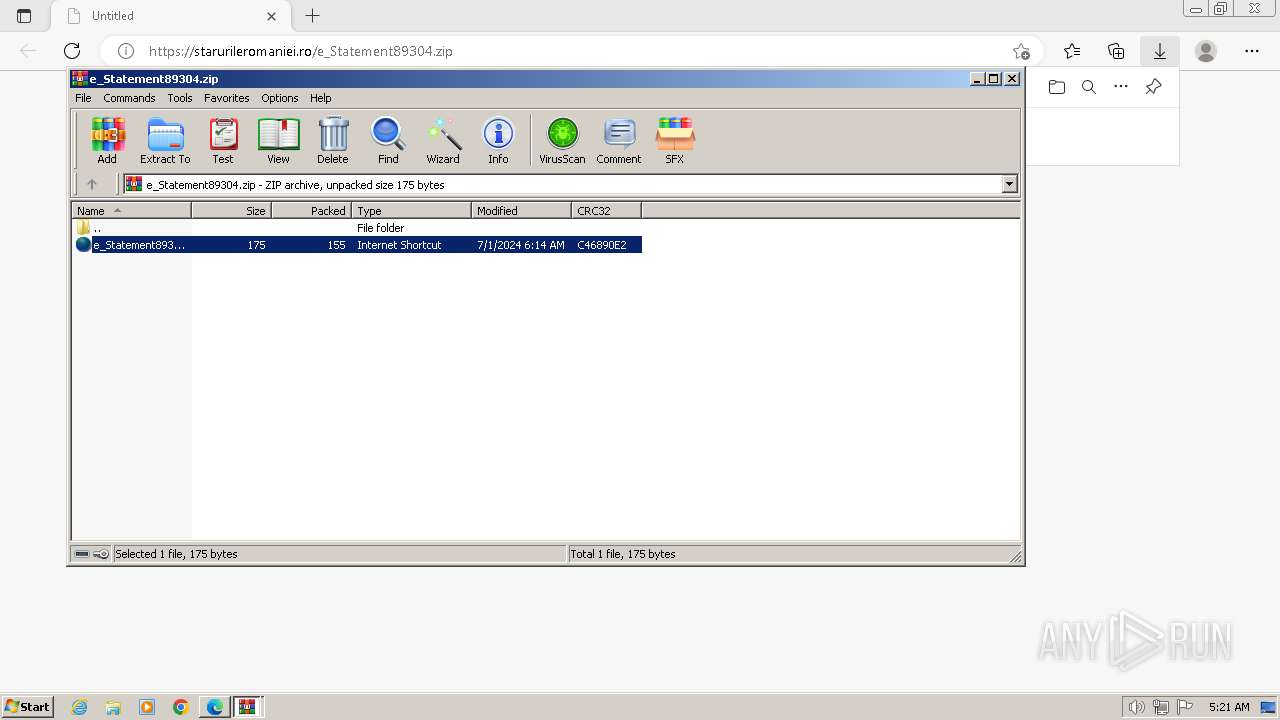Open browser Collections icon
Image resolution: width=1280 pixels, height=720 pixels.
pyautogui.click(x=1116, y=51)
